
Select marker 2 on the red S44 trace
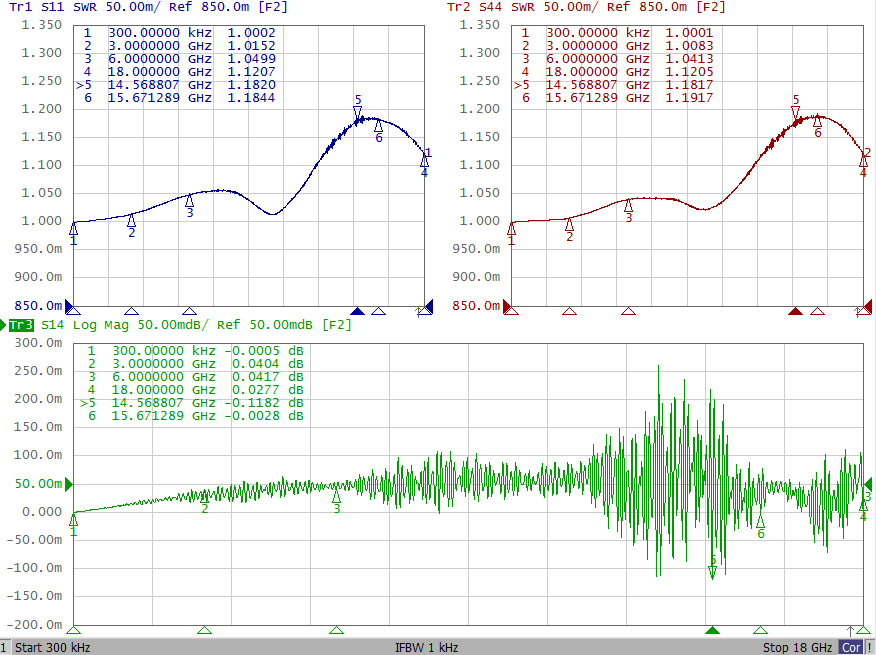click(x=569, y=225)
